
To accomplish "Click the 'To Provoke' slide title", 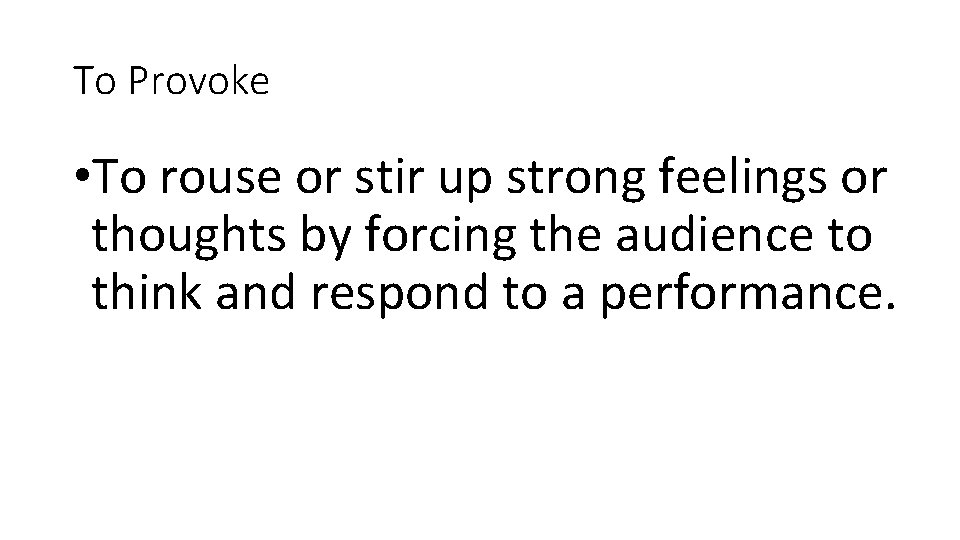I will tap(172, 82).
